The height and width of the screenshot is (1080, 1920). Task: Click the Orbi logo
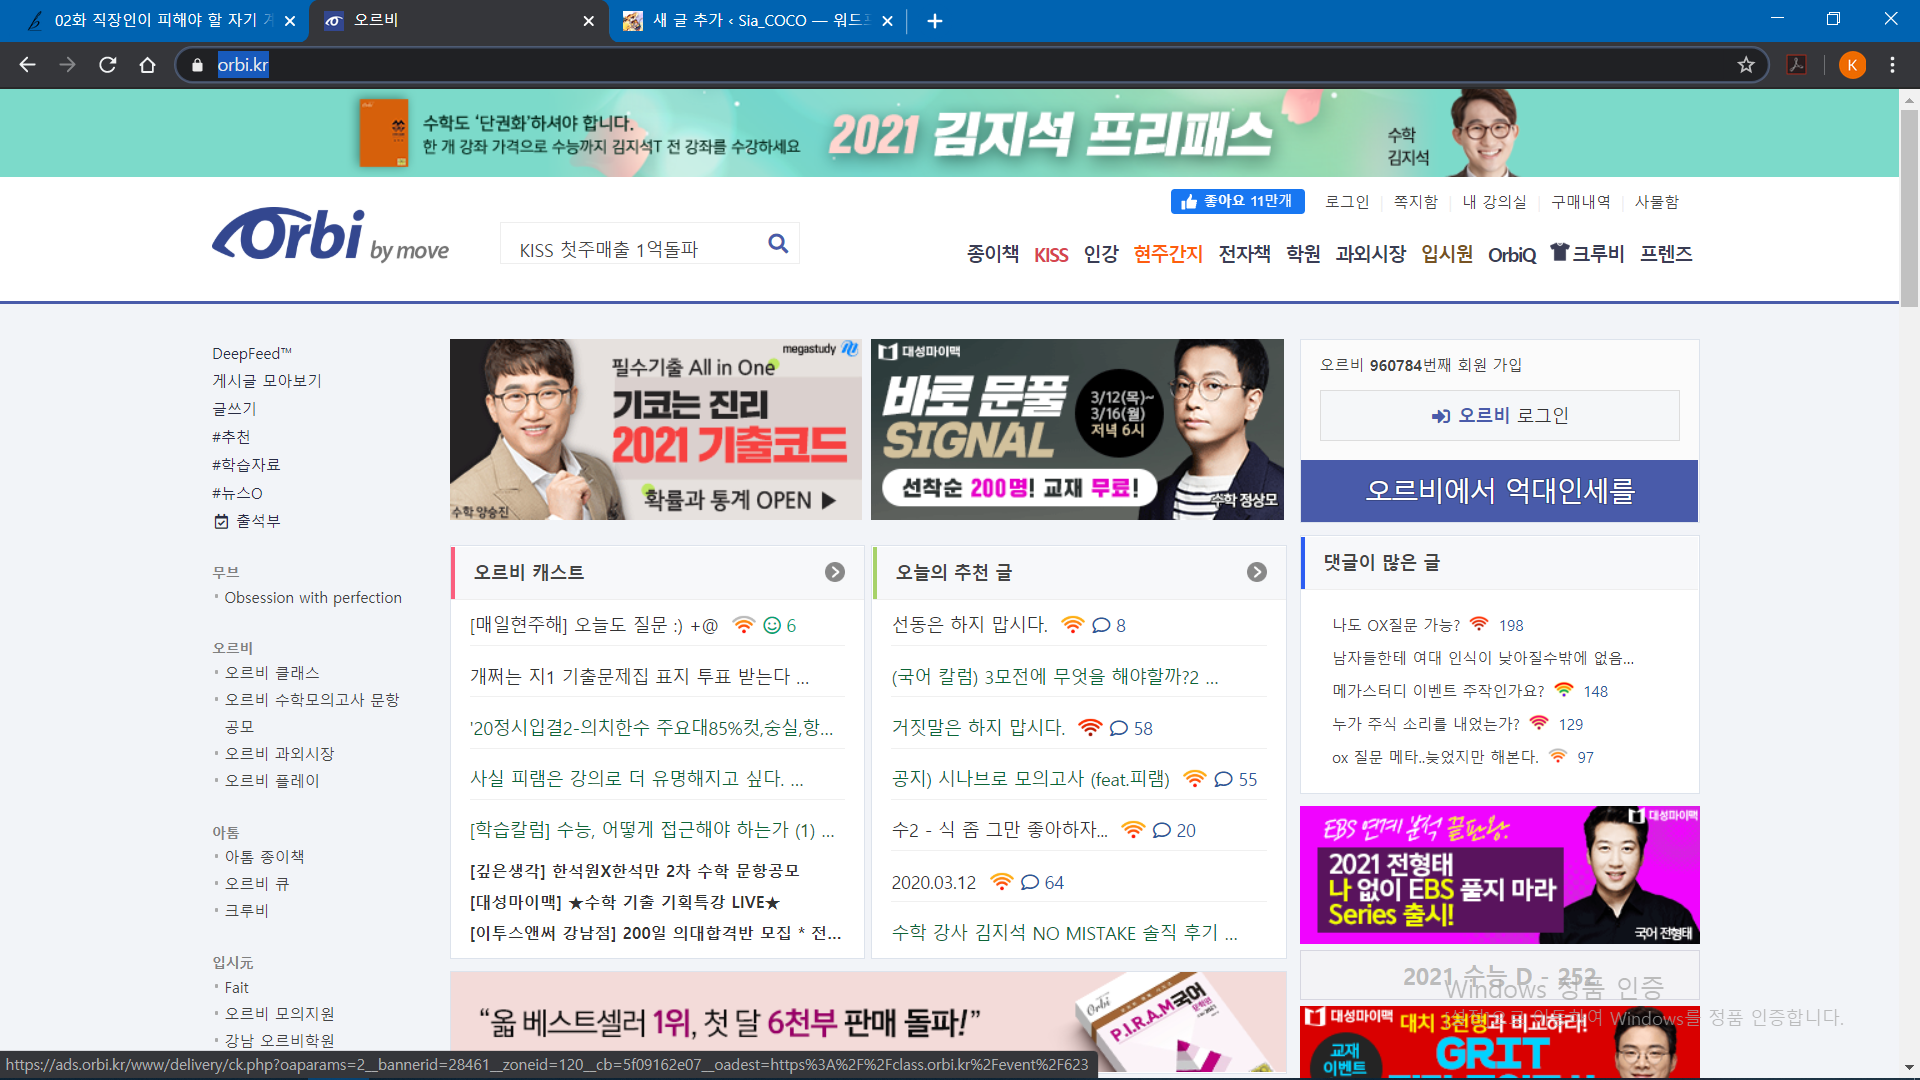330,236
